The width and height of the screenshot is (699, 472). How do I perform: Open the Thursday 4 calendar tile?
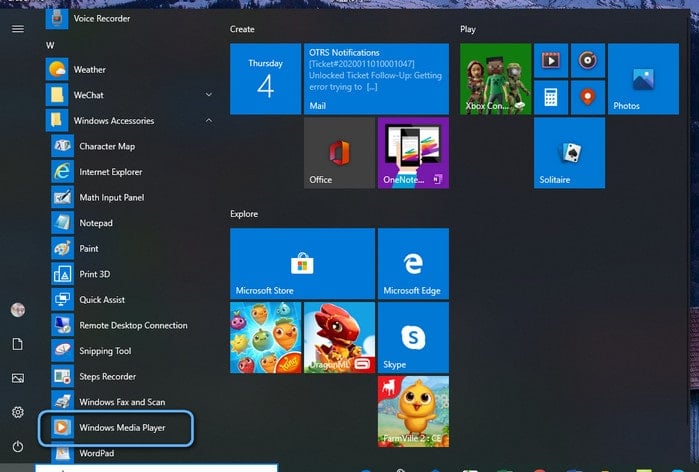point(265,79)
